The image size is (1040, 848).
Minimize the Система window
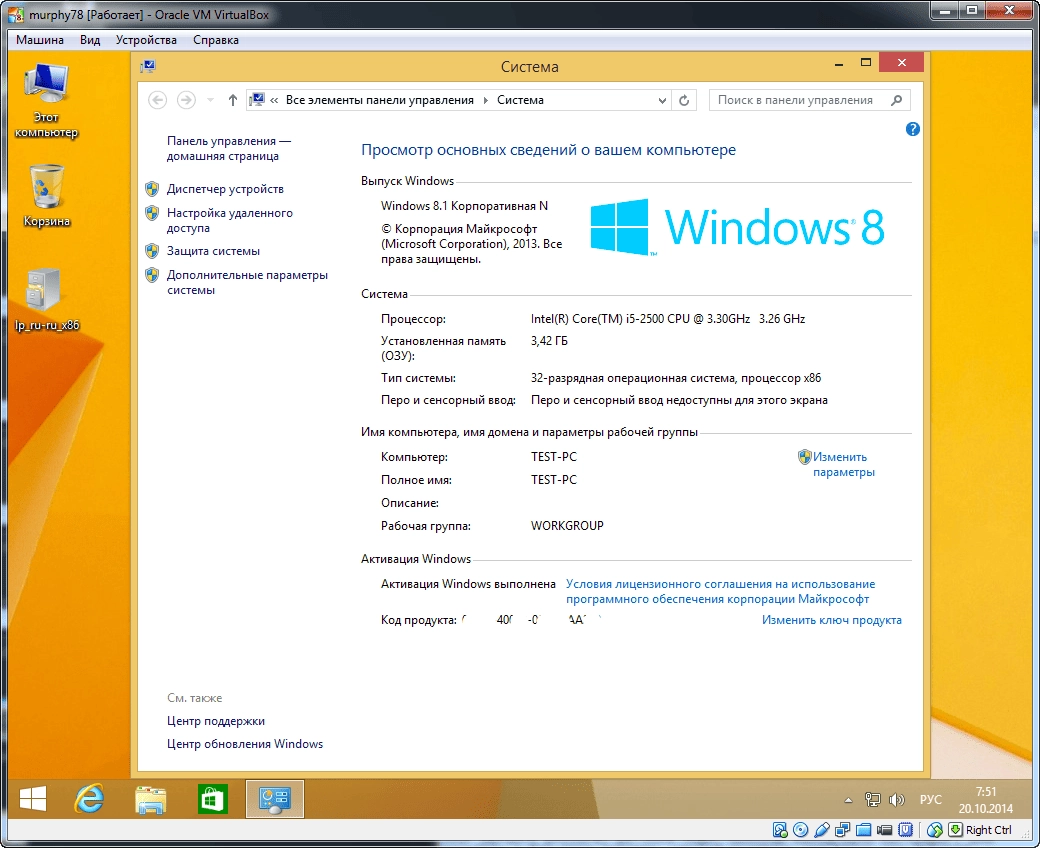coord(839,64)
